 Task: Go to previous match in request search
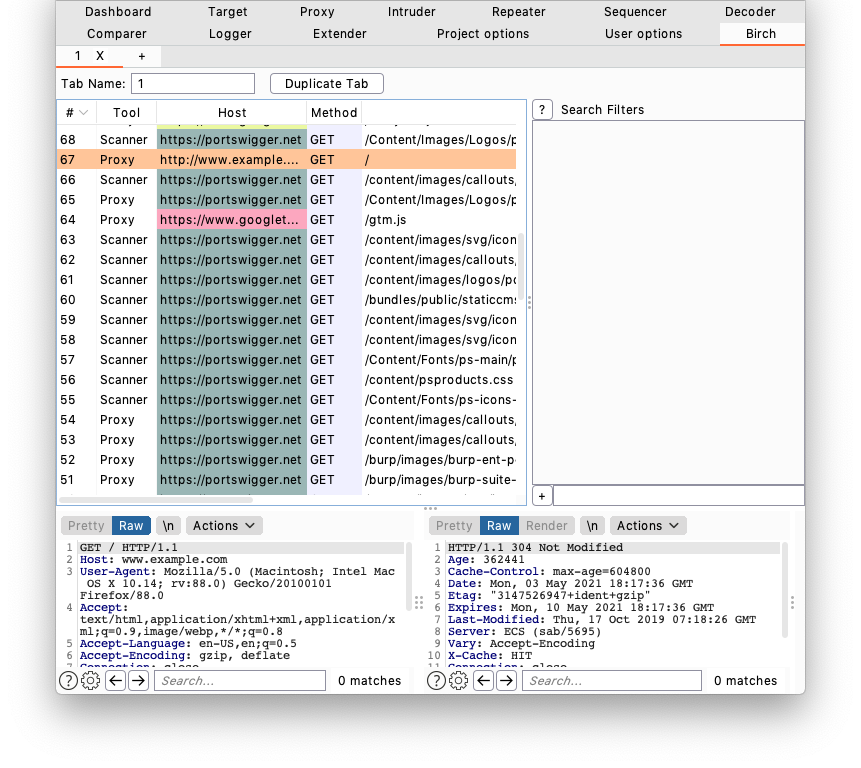(115, 681)
